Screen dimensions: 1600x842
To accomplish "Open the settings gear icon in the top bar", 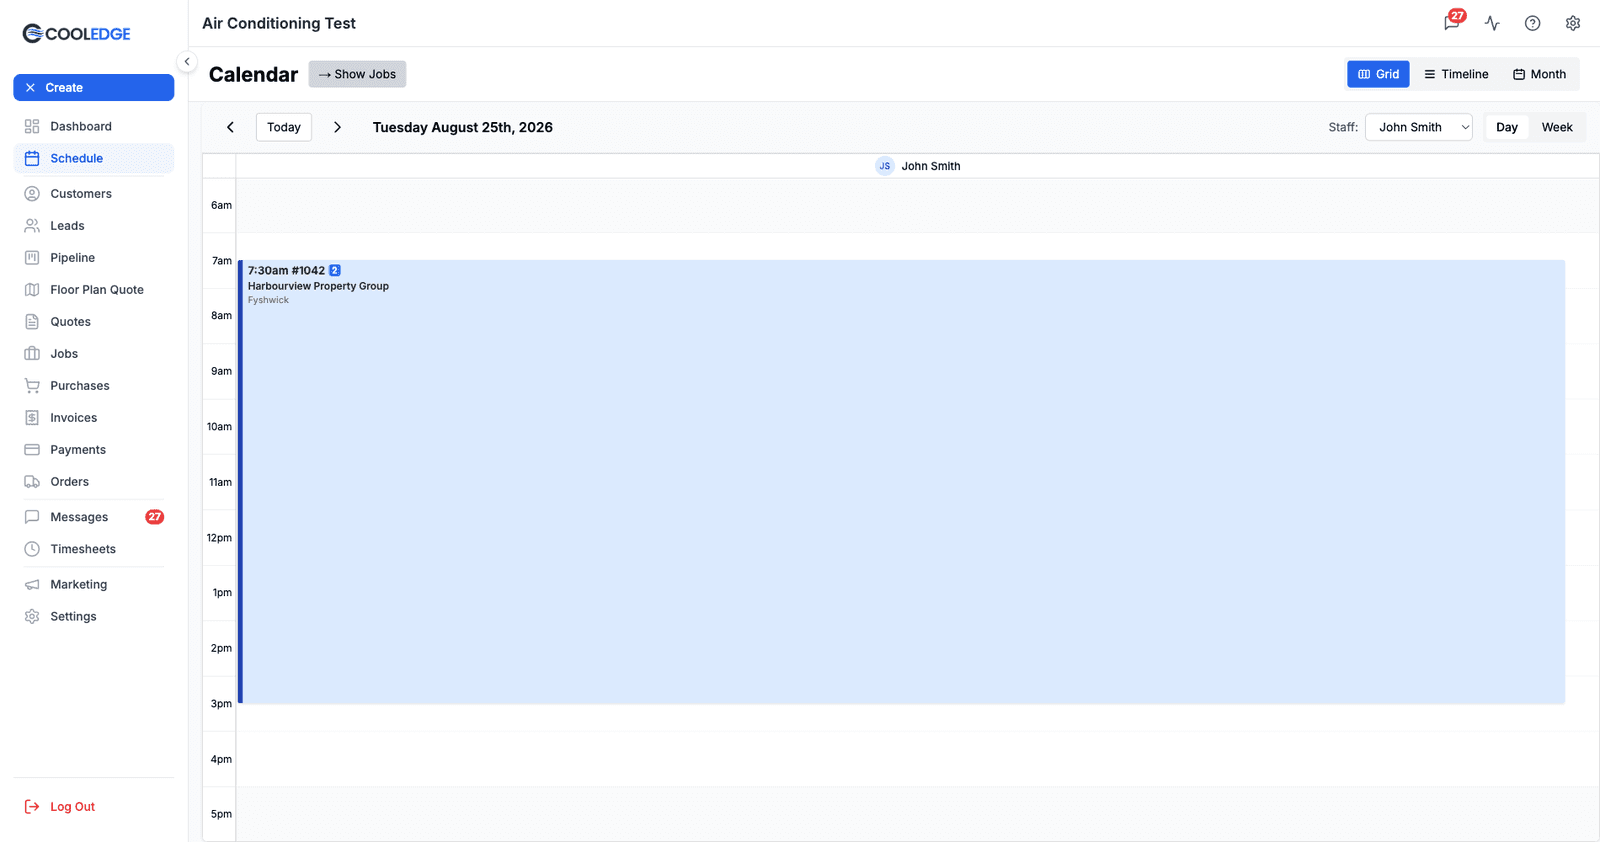I will click(x=1573, y=23).
